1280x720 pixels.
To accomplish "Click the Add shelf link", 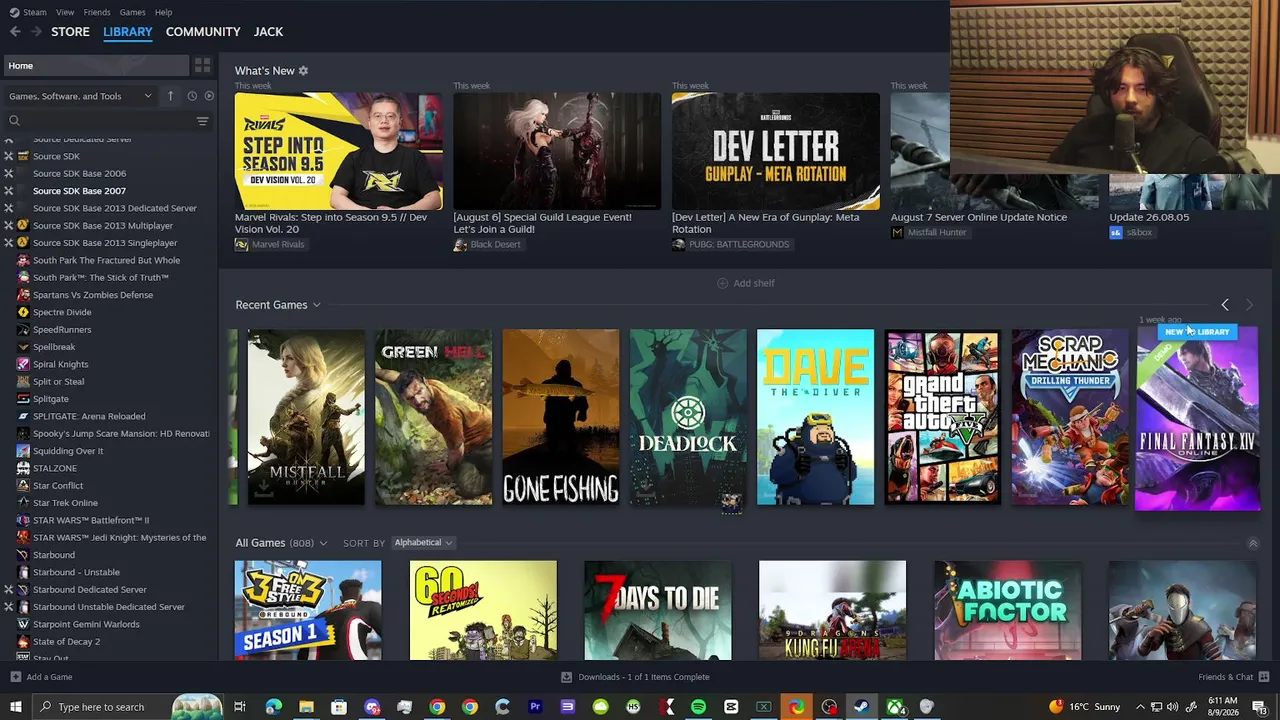I will click(x=746, y=283).
